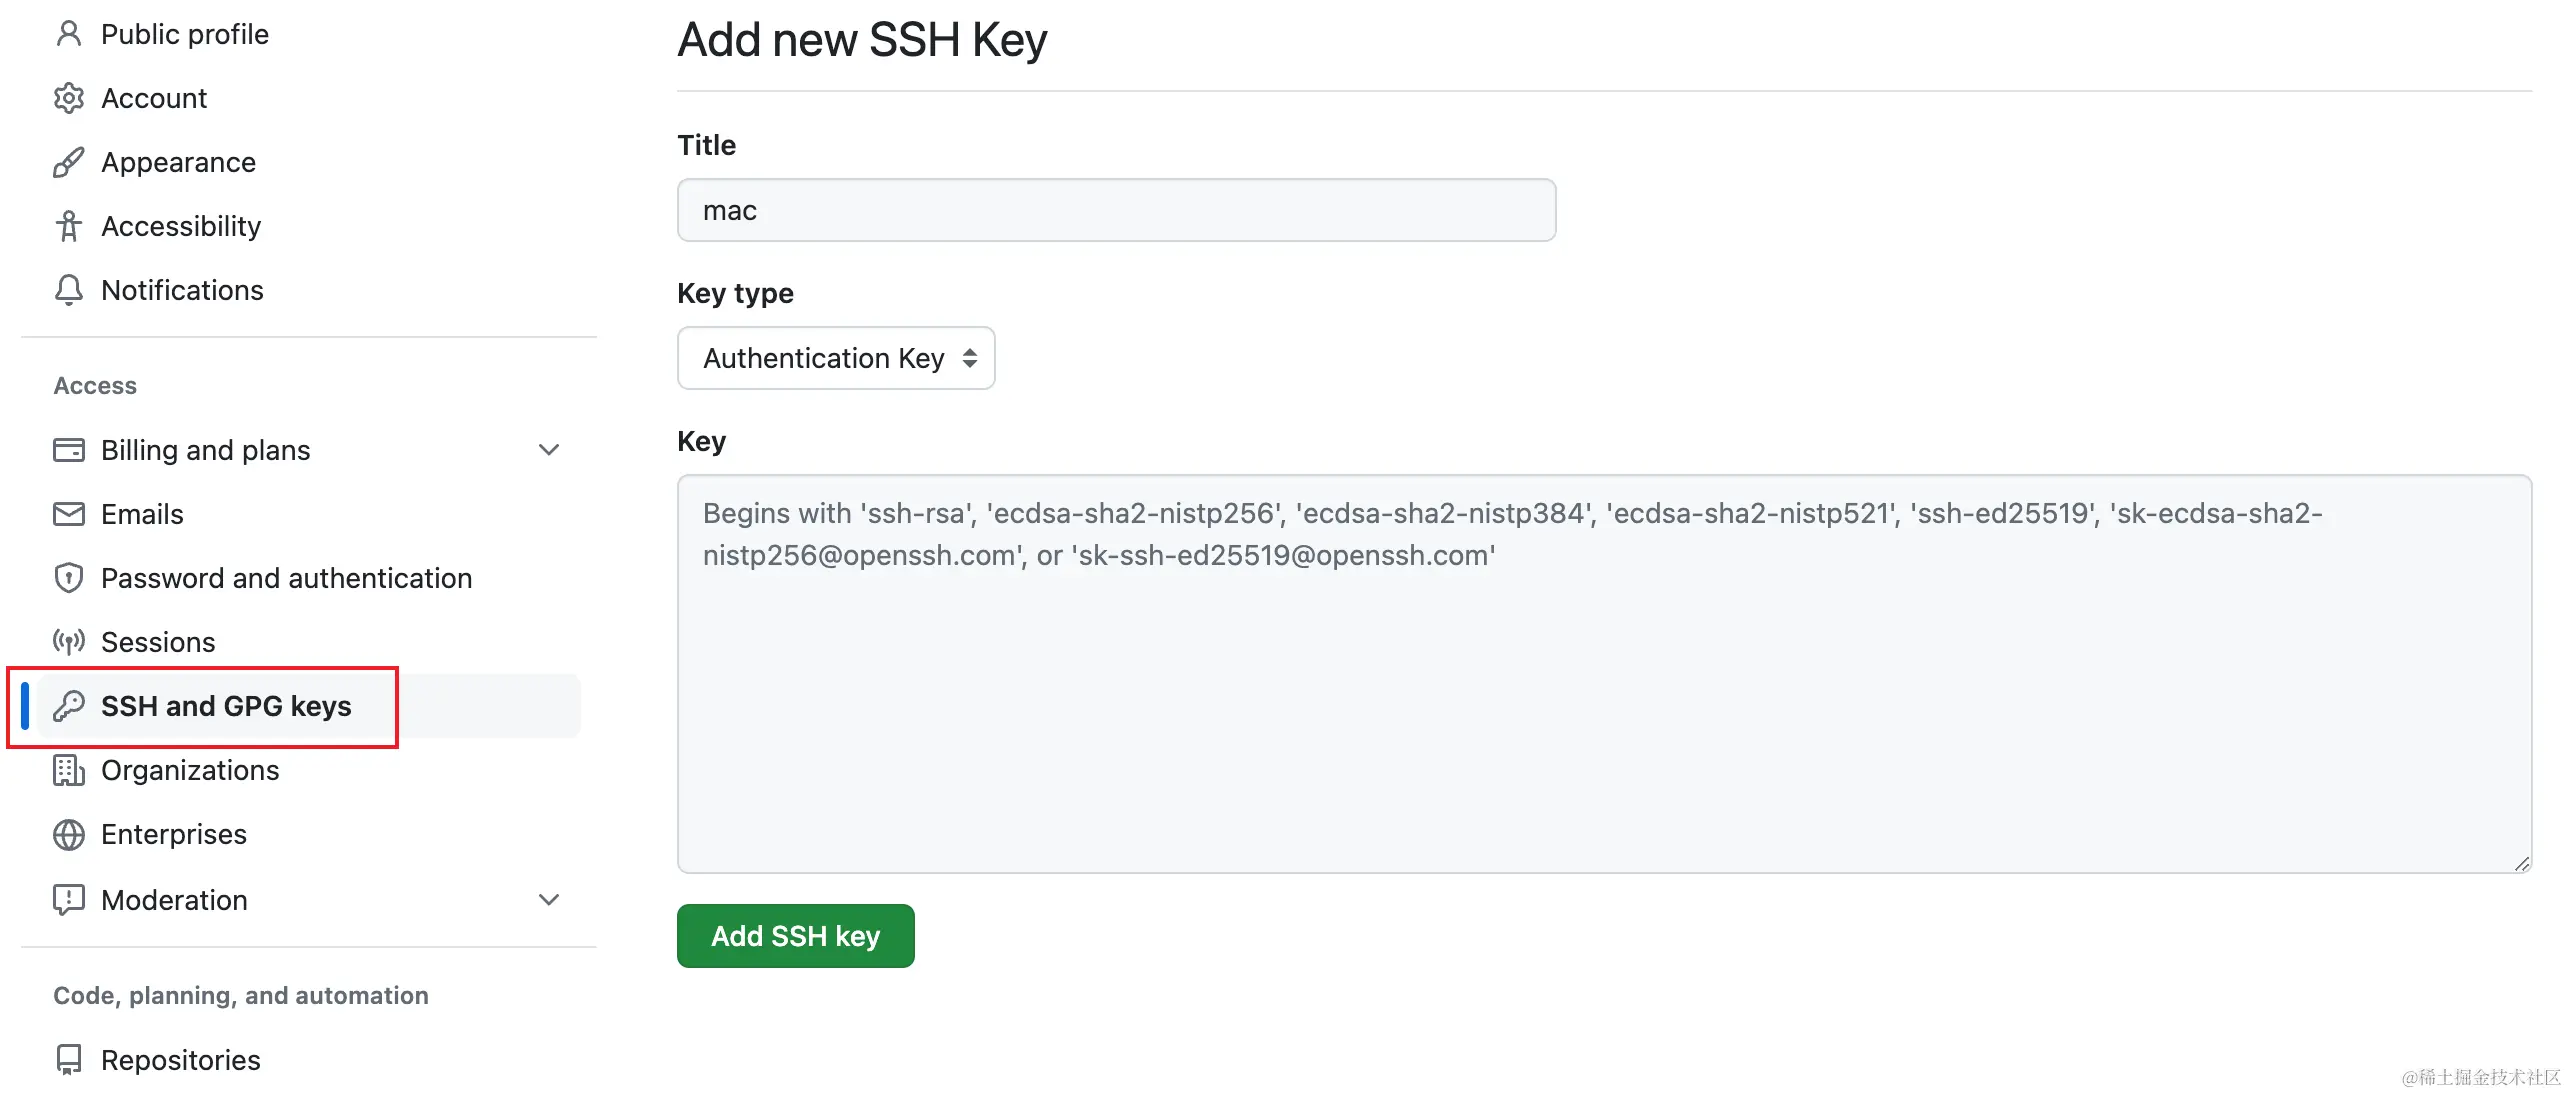The width and height of the screenshot is (2568, 1094).
Task: Open the Authentication Key type dropdown
Action: click(835, 358)
